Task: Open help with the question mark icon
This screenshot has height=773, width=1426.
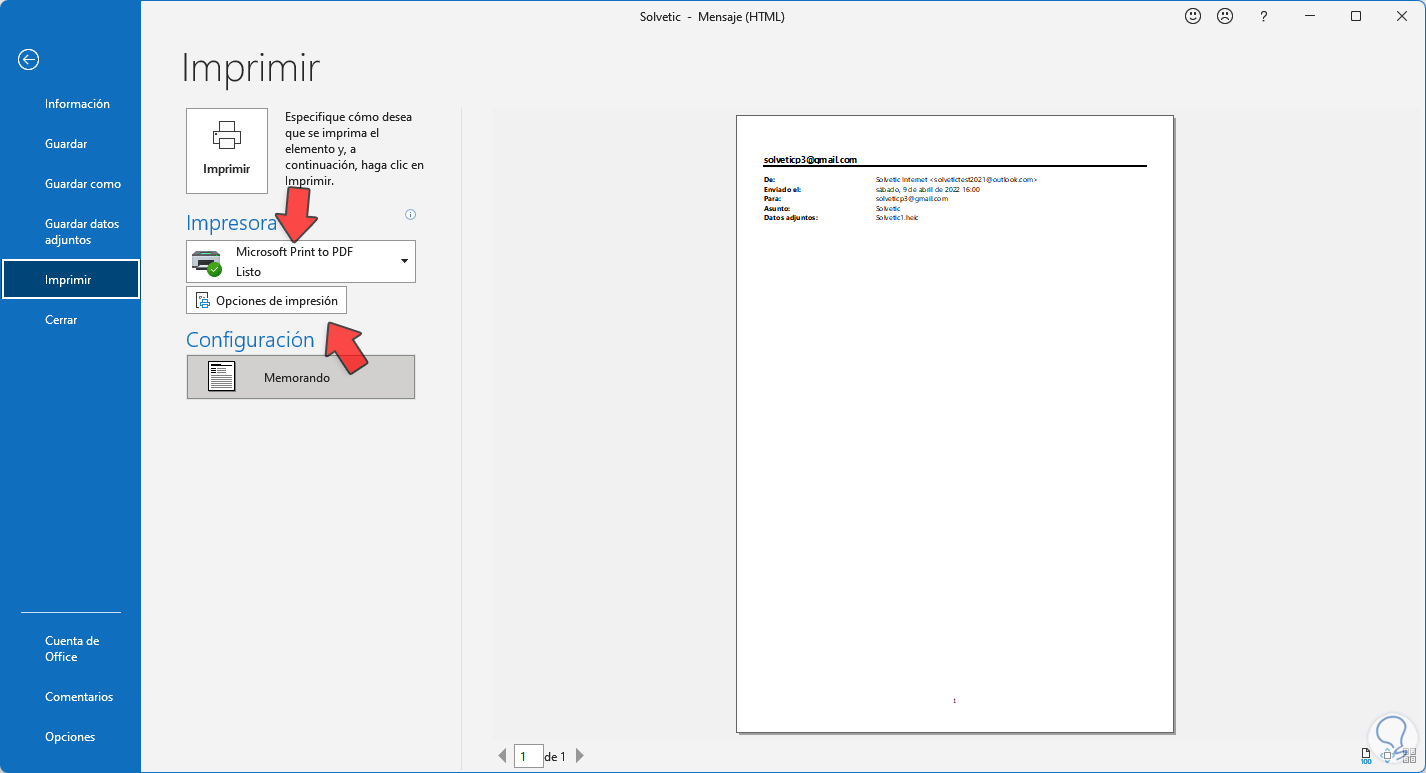Action: [1264, 16]
